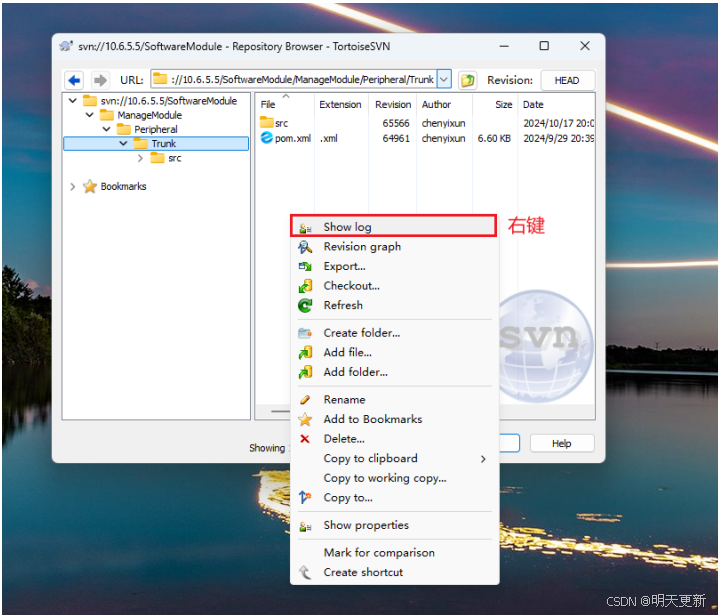This screenshot has height=615, width=718.
Task: Select Add file... menu entry
Action: coord(394,353)
